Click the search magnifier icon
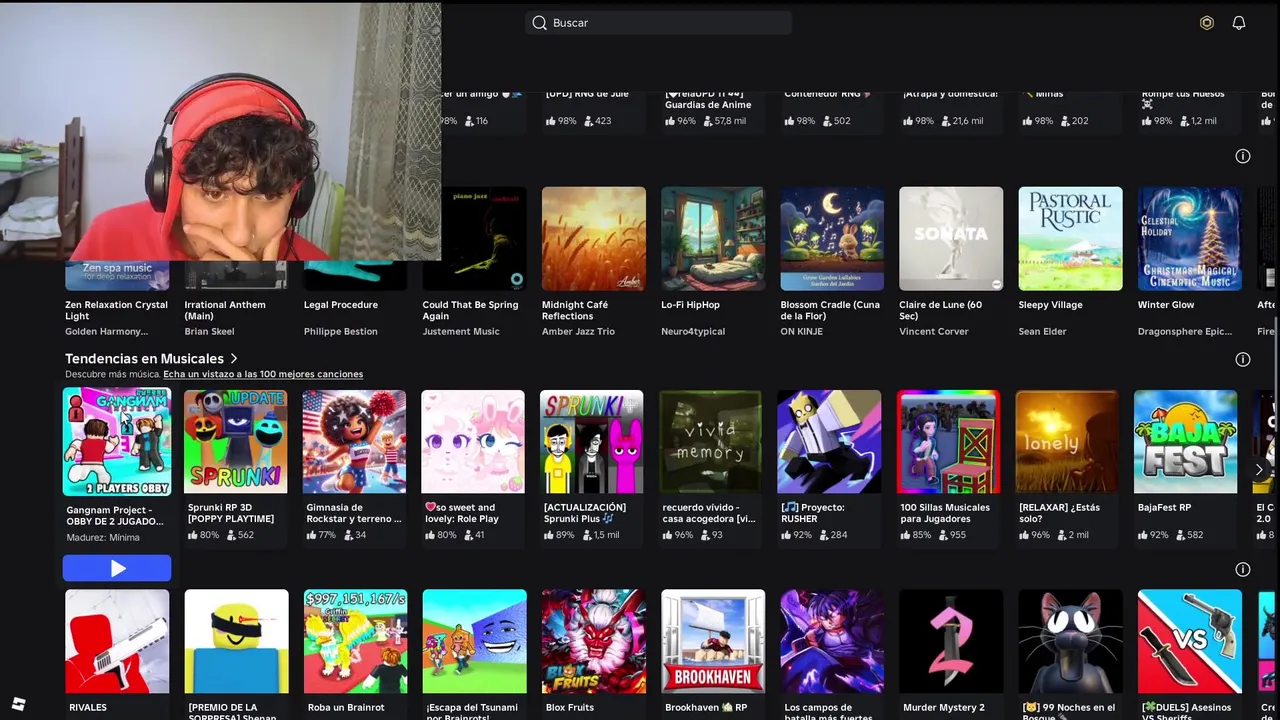This screenshot has width=1280, height=720. [540, 23]
